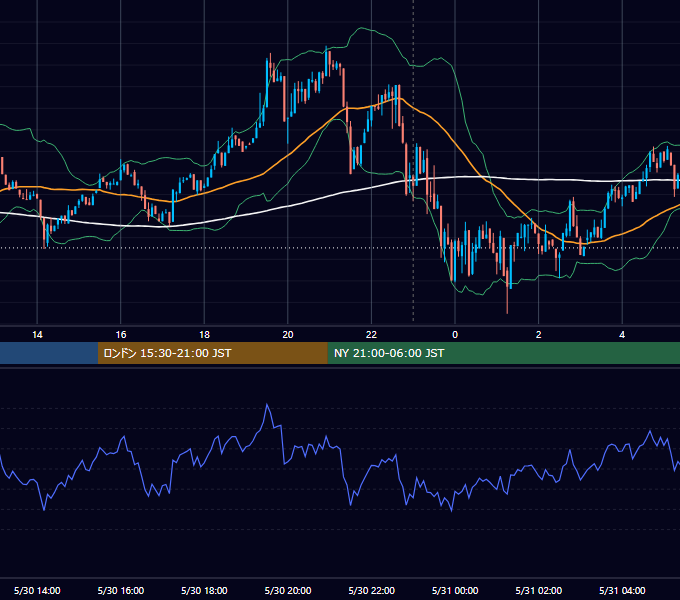Click the 5/31 04:00 date label

(622, 590)
